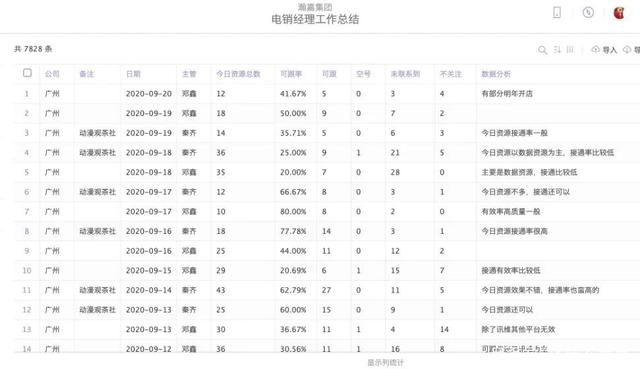Screen dimensions: 640x369
Task: Click the 导入 import cloud icon
Action: 596,49
